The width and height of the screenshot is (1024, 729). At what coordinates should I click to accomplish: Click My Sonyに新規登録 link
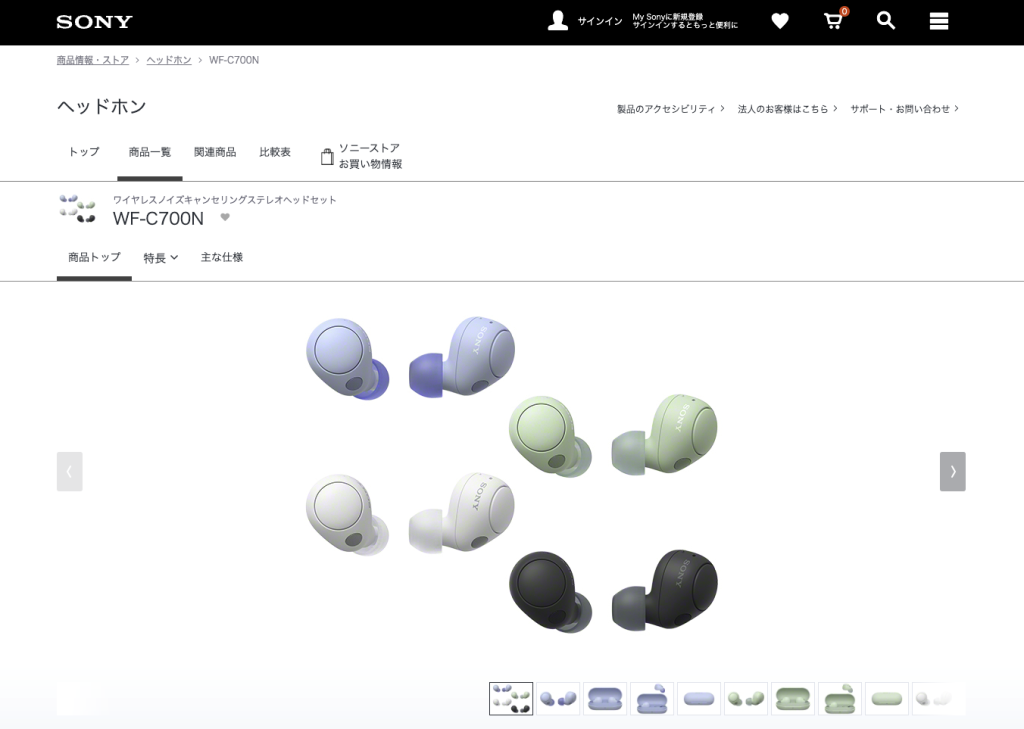click(x=667, y=16)
